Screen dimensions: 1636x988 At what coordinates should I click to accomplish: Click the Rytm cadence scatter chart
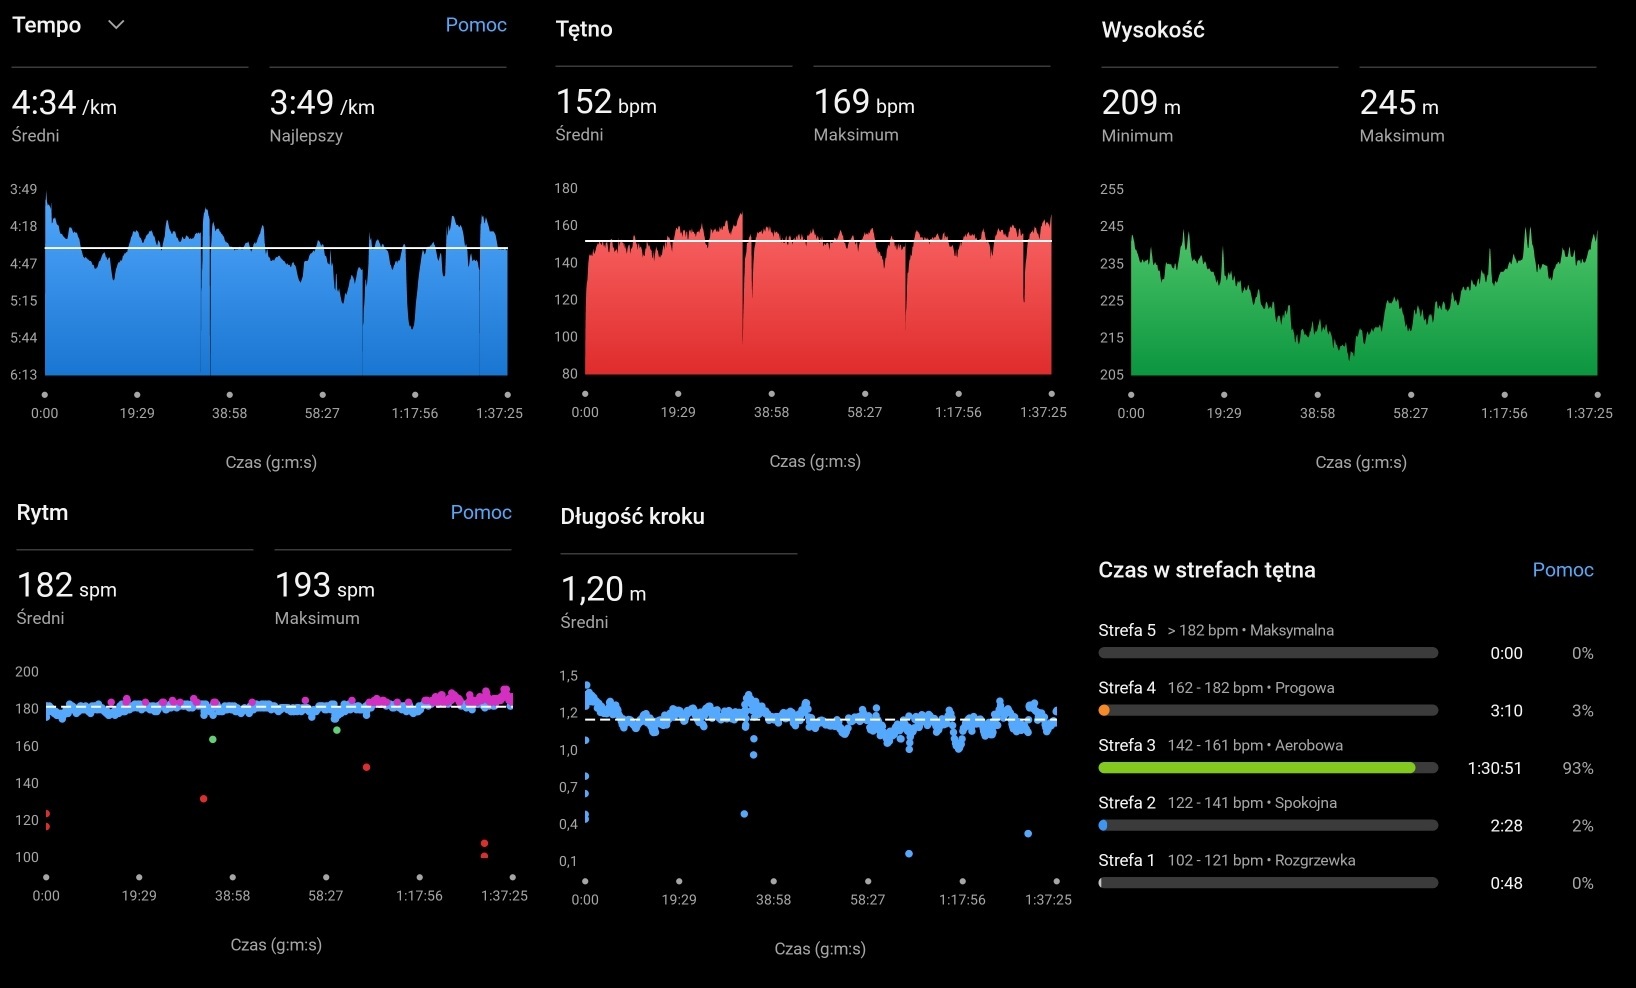click(x=279, y=760)
